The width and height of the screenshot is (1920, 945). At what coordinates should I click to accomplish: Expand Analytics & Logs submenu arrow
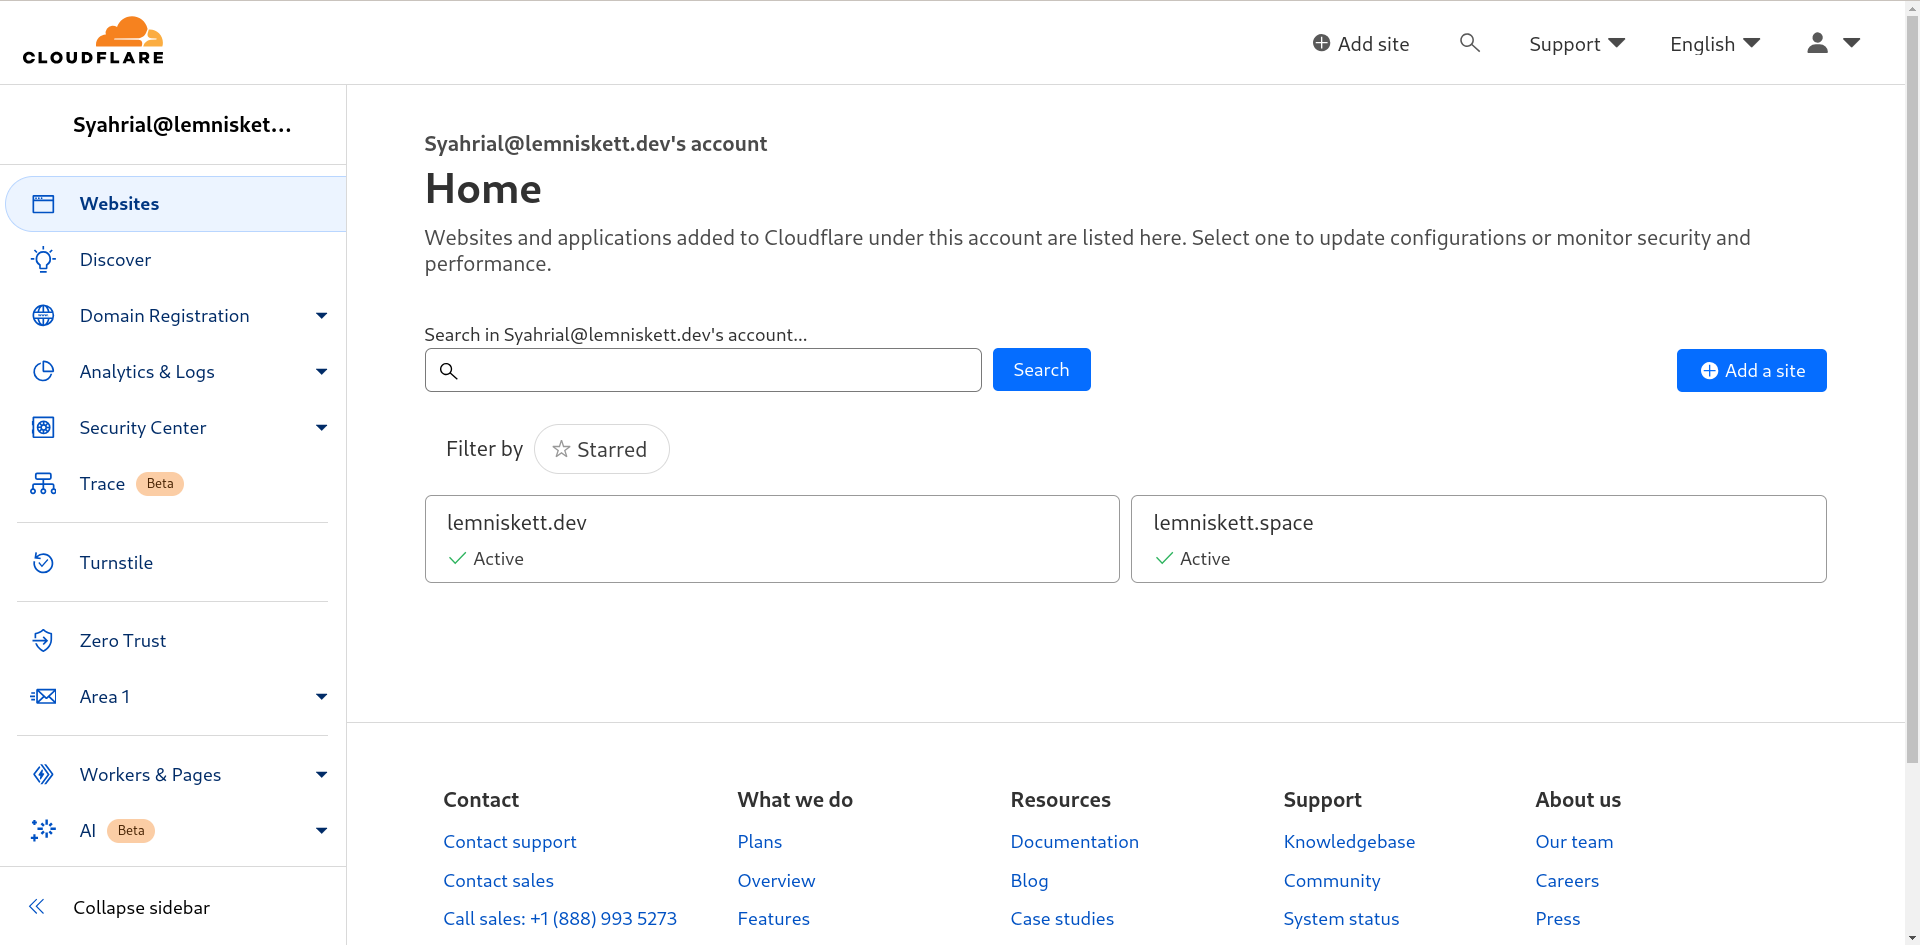321,372
